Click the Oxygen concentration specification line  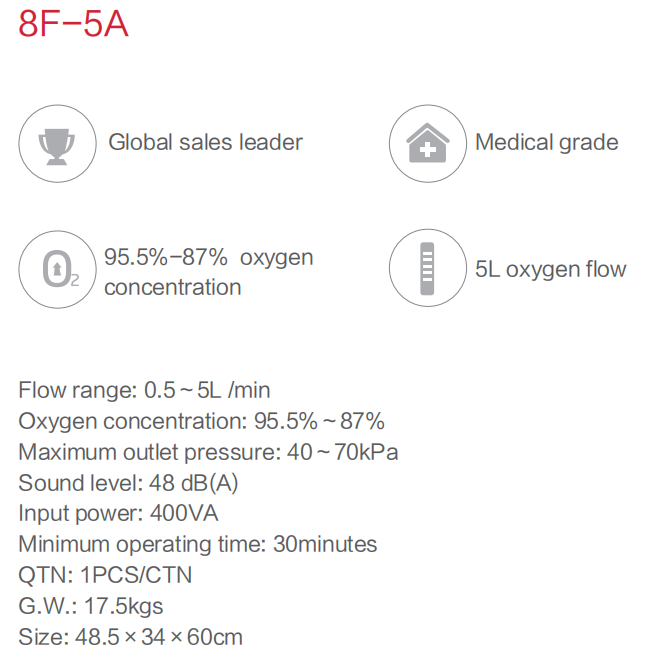point(201,421)
